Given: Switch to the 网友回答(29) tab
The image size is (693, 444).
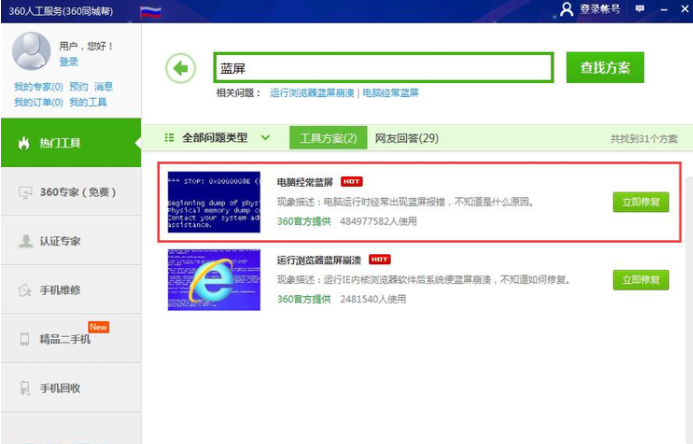Looking at the screenshot, I should coord(407,138).
